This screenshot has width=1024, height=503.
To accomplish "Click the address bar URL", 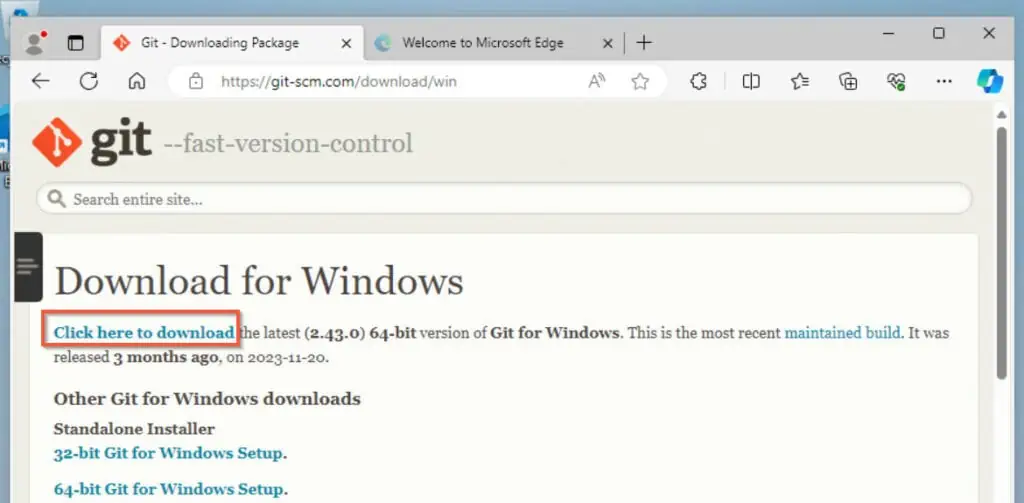I will 339,82.
